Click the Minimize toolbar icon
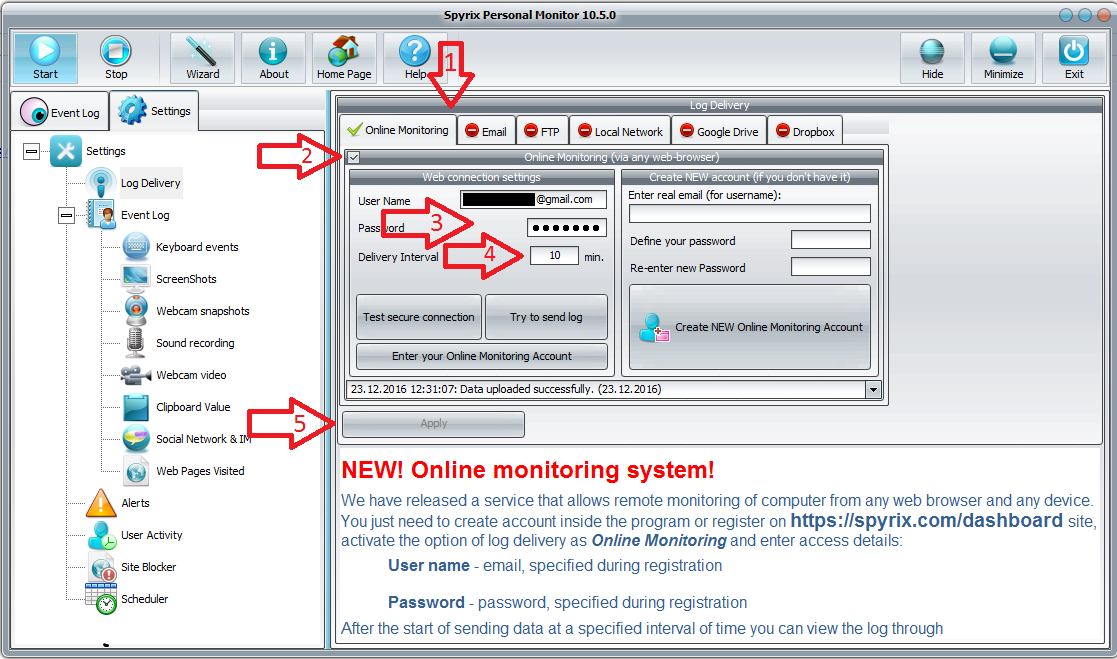 click(1003, 58)
